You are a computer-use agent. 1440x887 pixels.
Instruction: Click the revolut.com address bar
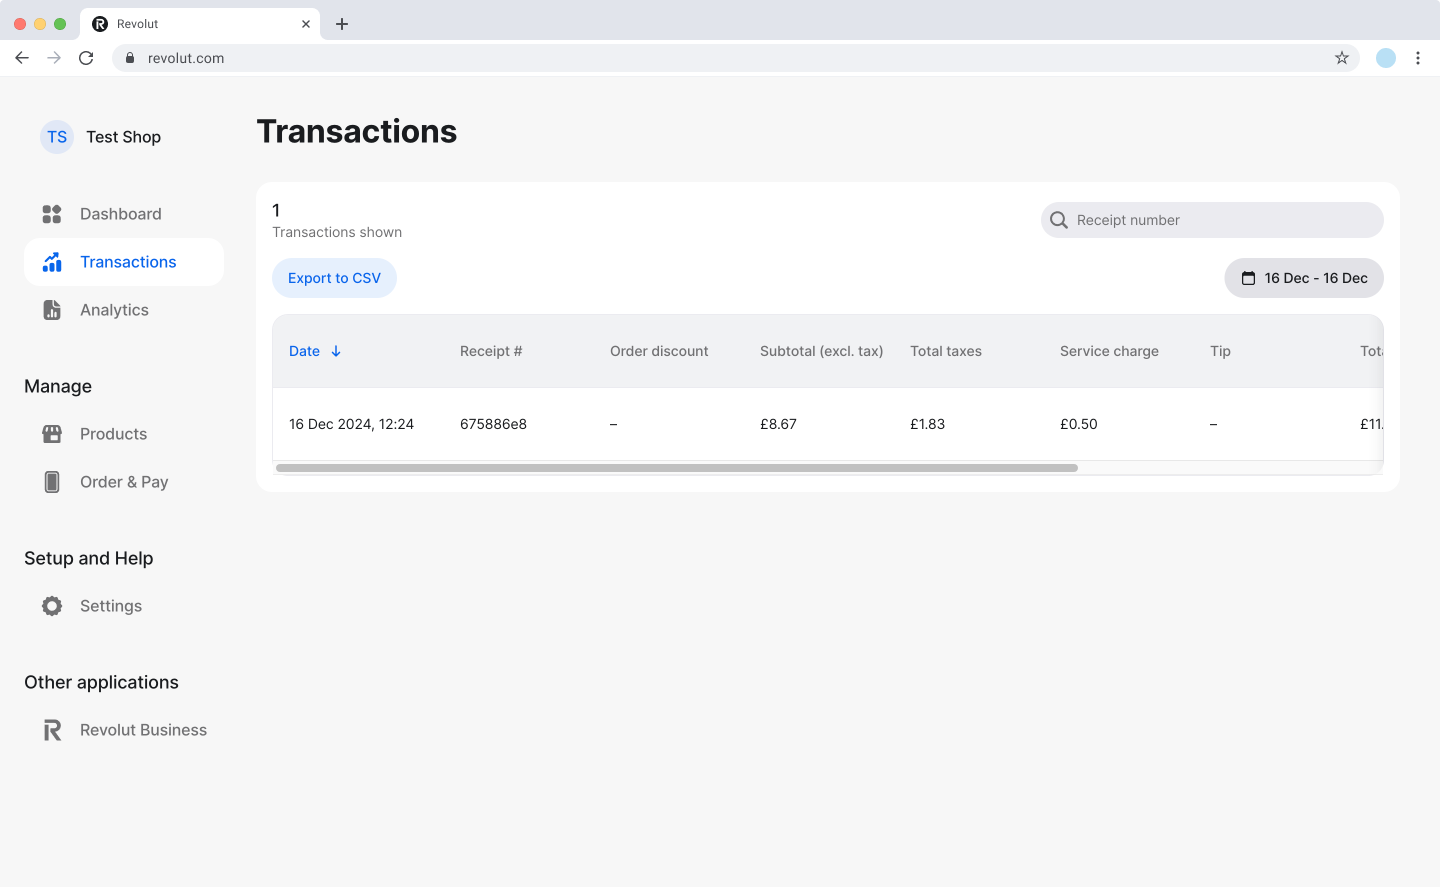point(735,58)
